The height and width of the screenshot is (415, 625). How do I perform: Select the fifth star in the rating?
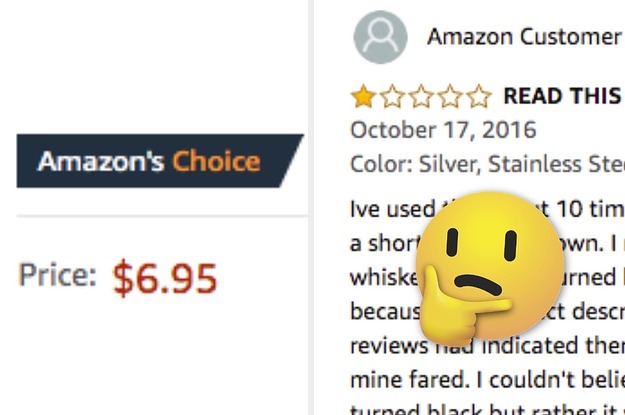(x=479, y=97)
